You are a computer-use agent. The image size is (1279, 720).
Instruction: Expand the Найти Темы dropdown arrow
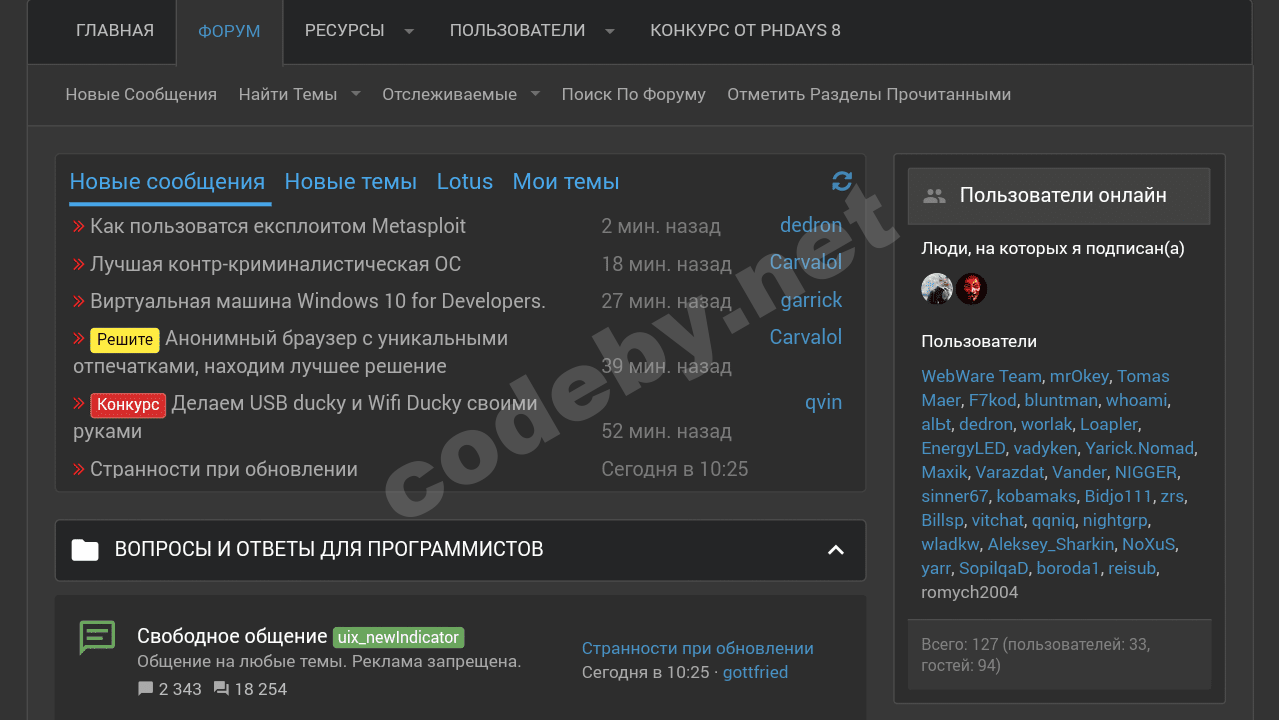(x=356, y=94)
